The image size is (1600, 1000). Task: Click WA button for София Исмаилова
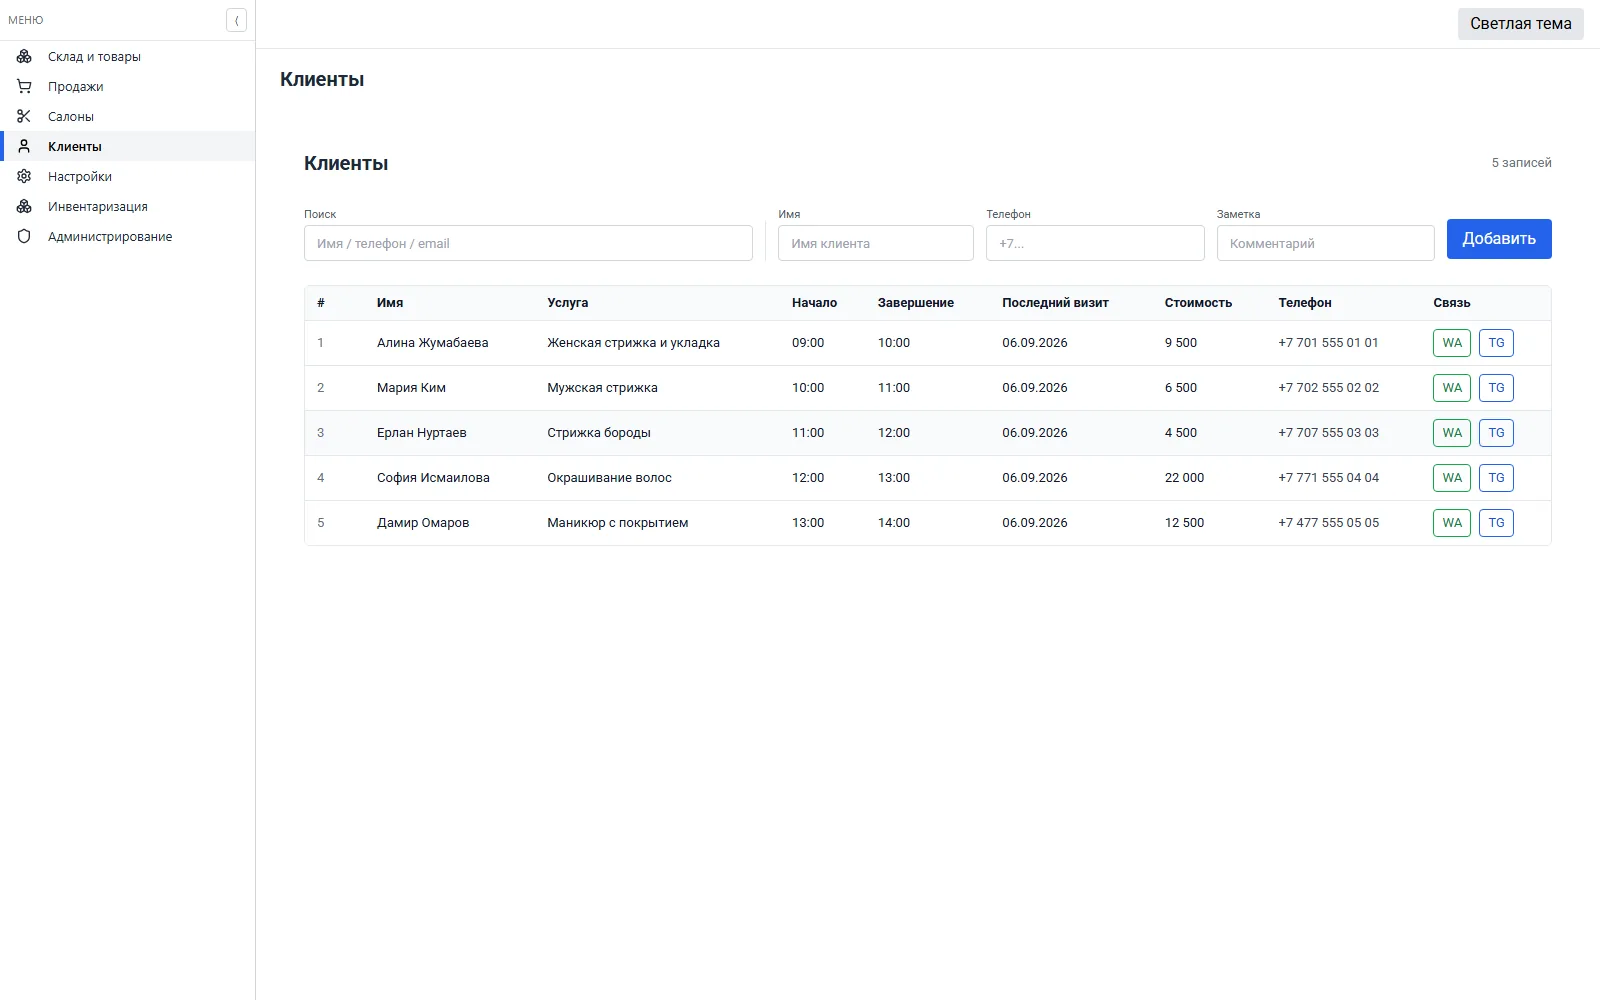coord(1452,478)
